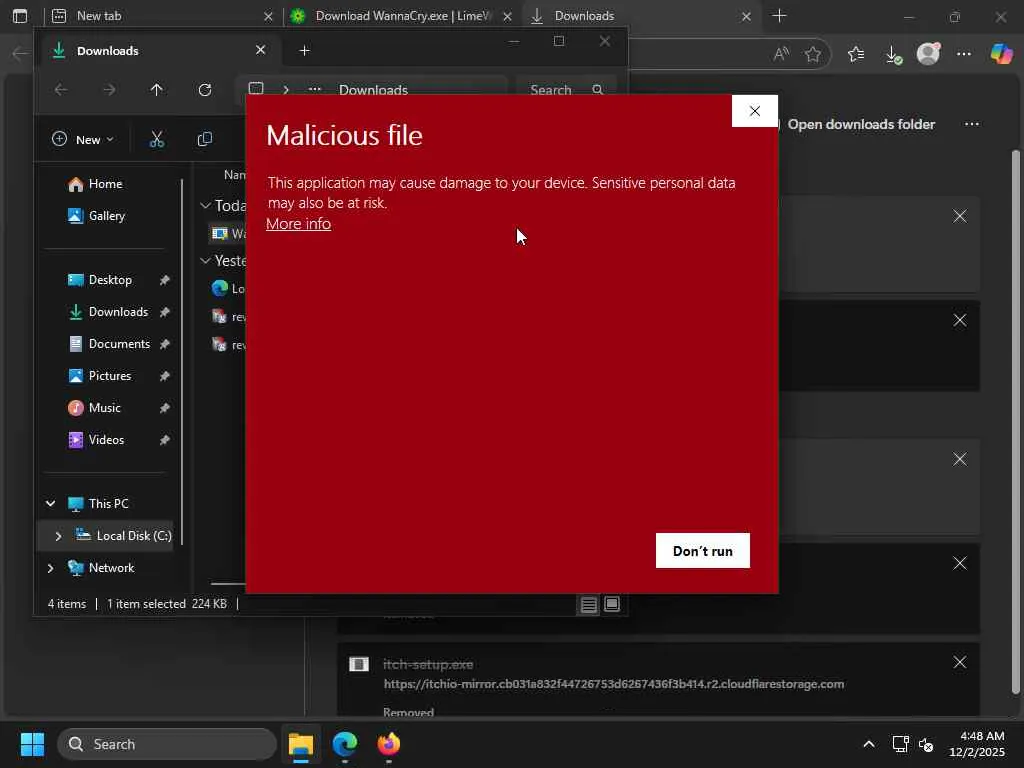Open Edge Favorites list icon

pos(856,54)
